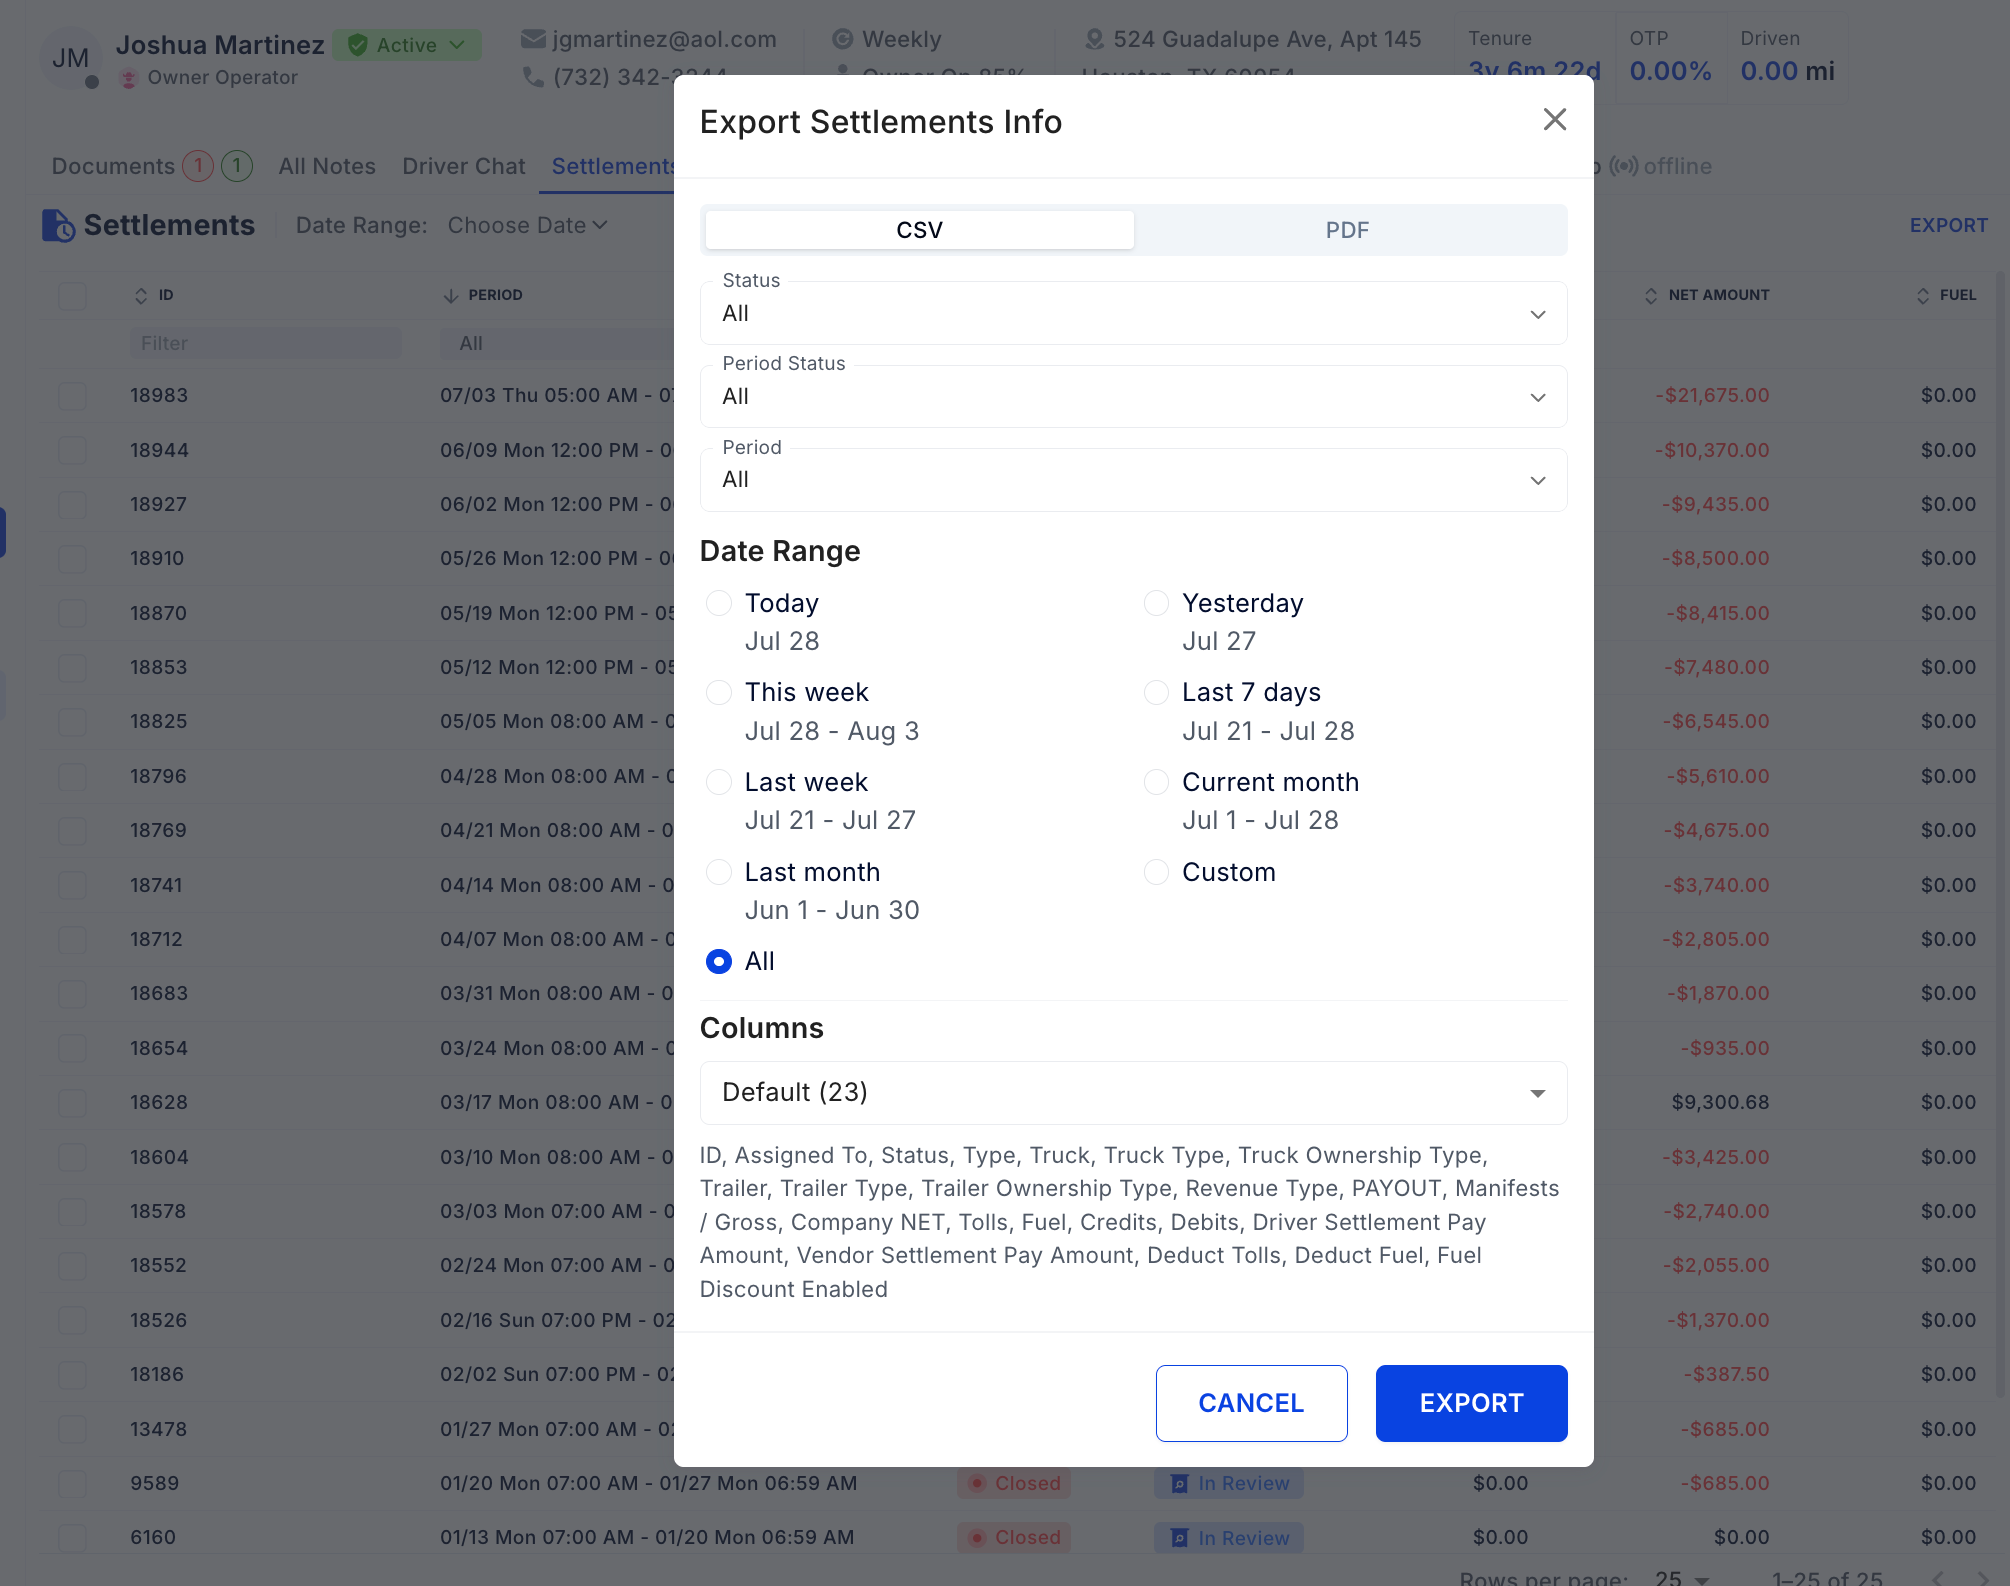
Task: Tick checkbox for settlement row 18983
Action: [72, 395]
